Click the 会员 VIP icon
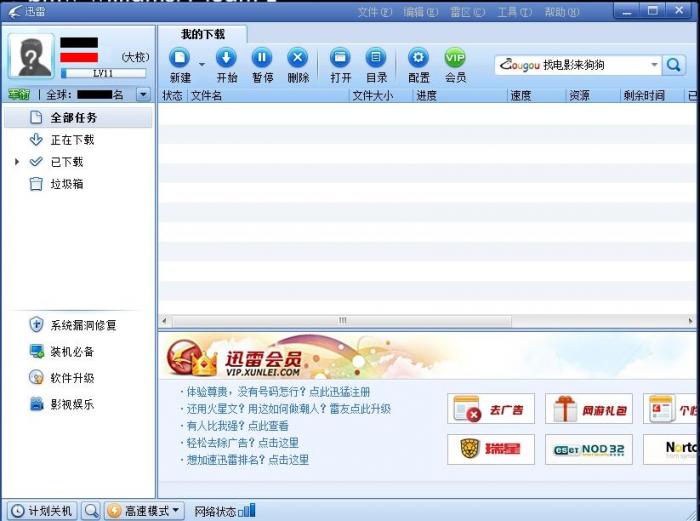This screenshot has width=700, height=521. [455, 58]
